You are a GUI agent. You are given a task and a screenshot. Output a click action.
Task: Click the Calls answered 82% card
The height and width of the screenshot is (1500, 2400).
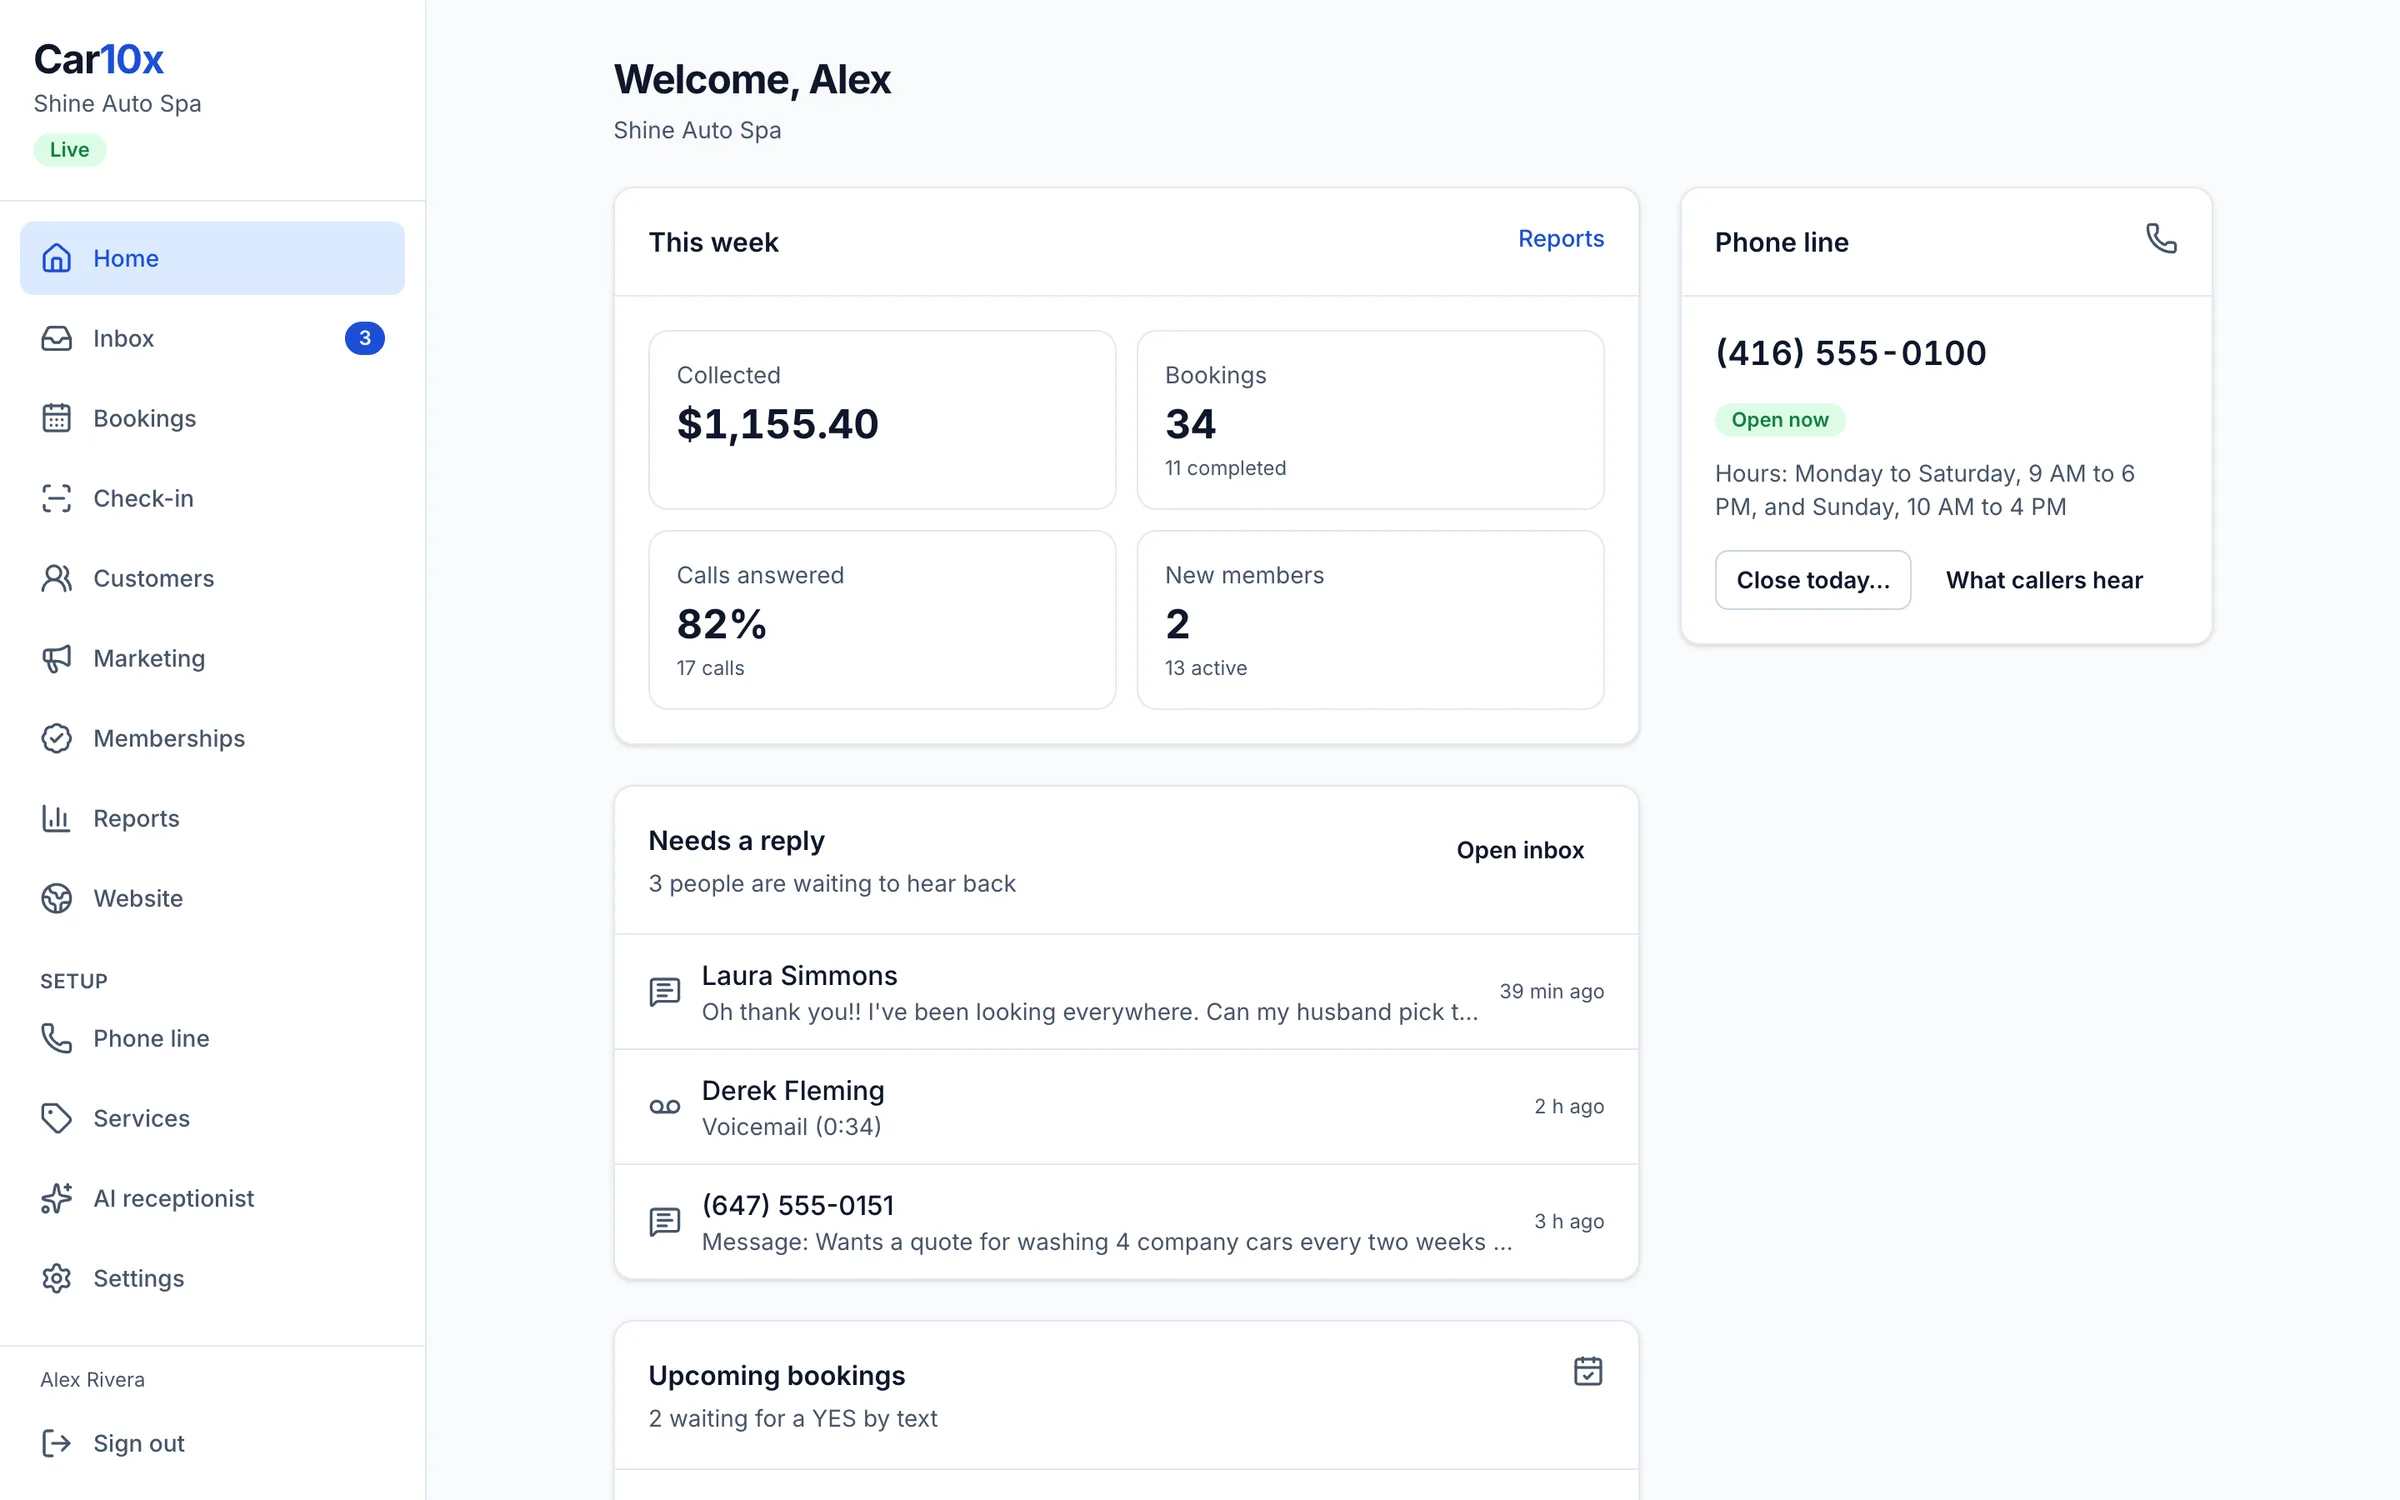coord(882,620)
